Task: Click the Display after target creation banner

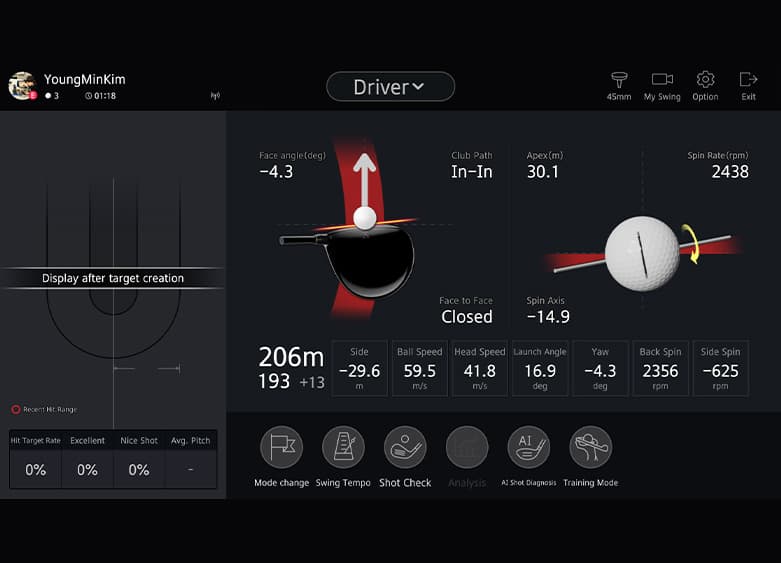Action: (x=113, y=279)
